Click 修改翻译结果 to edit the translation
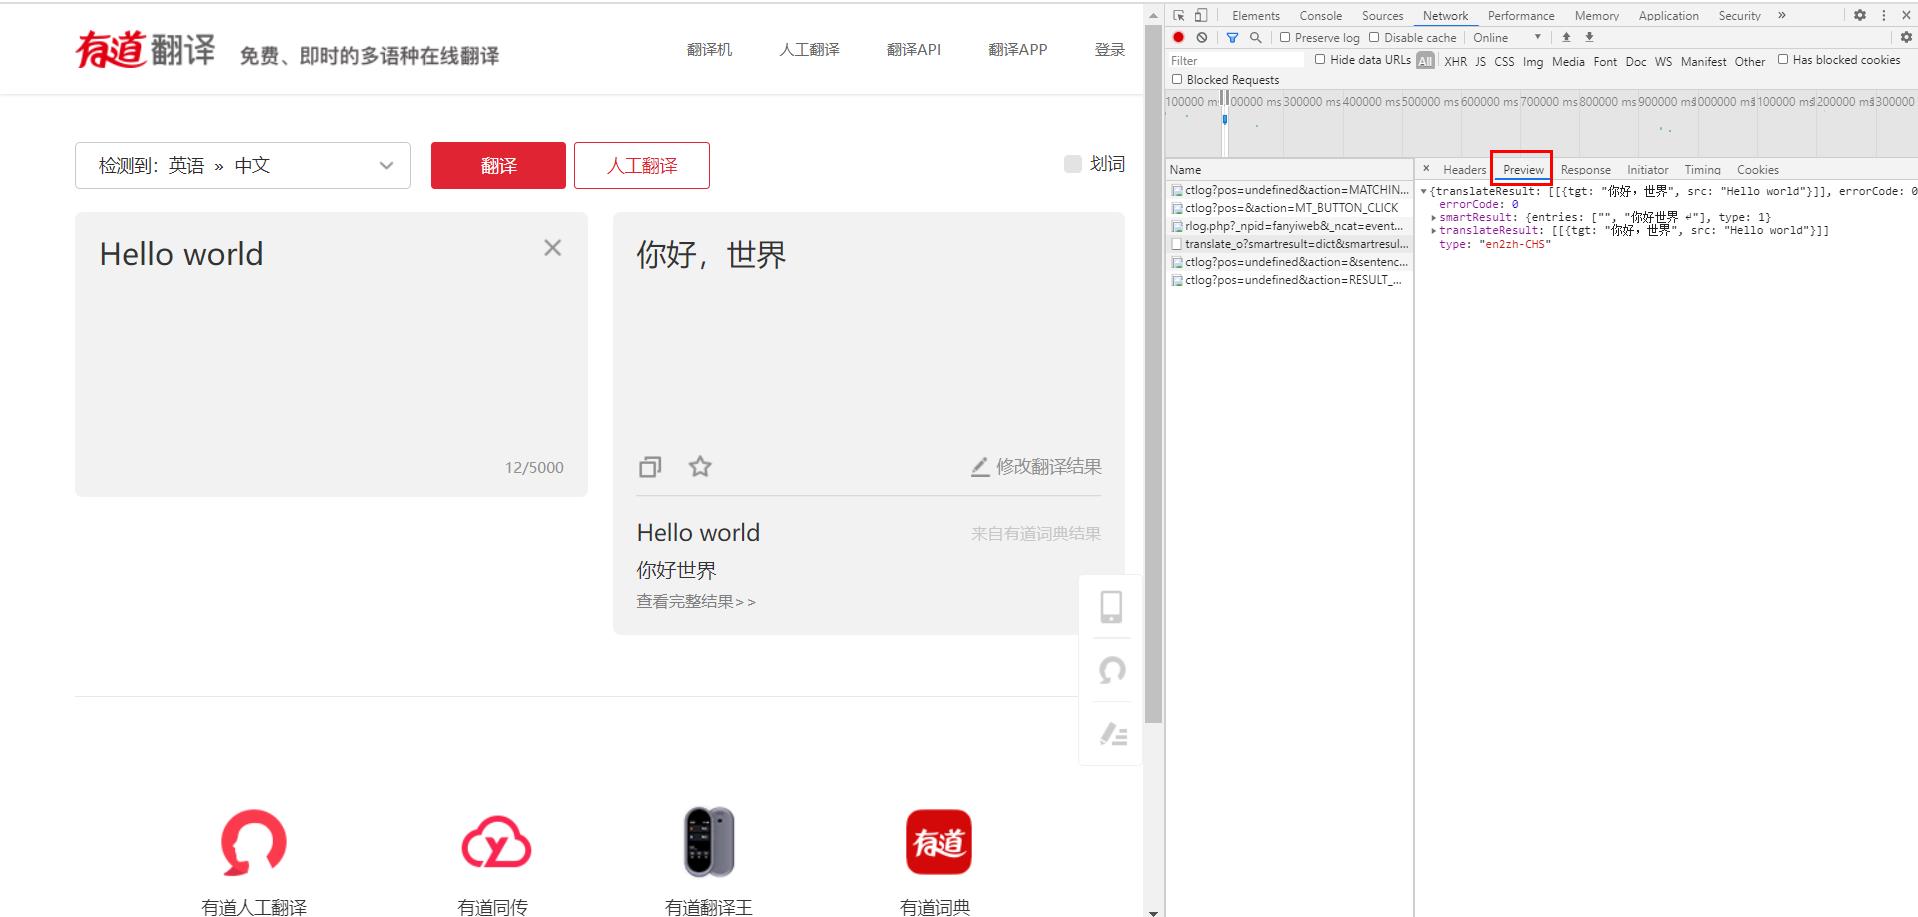This screenshot has height=917, width=1918. click(1037, 466)
